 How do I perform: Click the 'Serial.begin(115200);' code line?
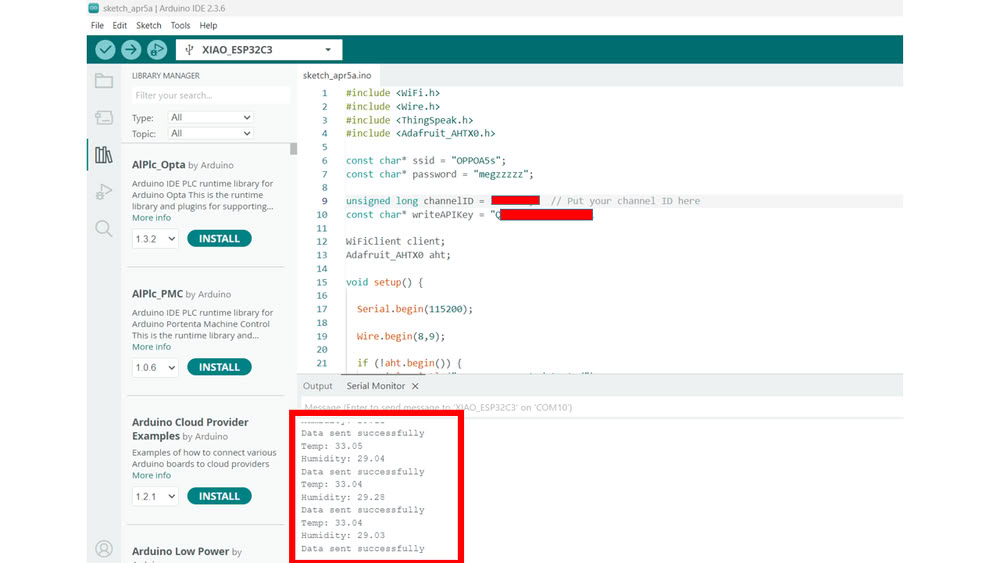pyautogui.click(x=415, y=309)
